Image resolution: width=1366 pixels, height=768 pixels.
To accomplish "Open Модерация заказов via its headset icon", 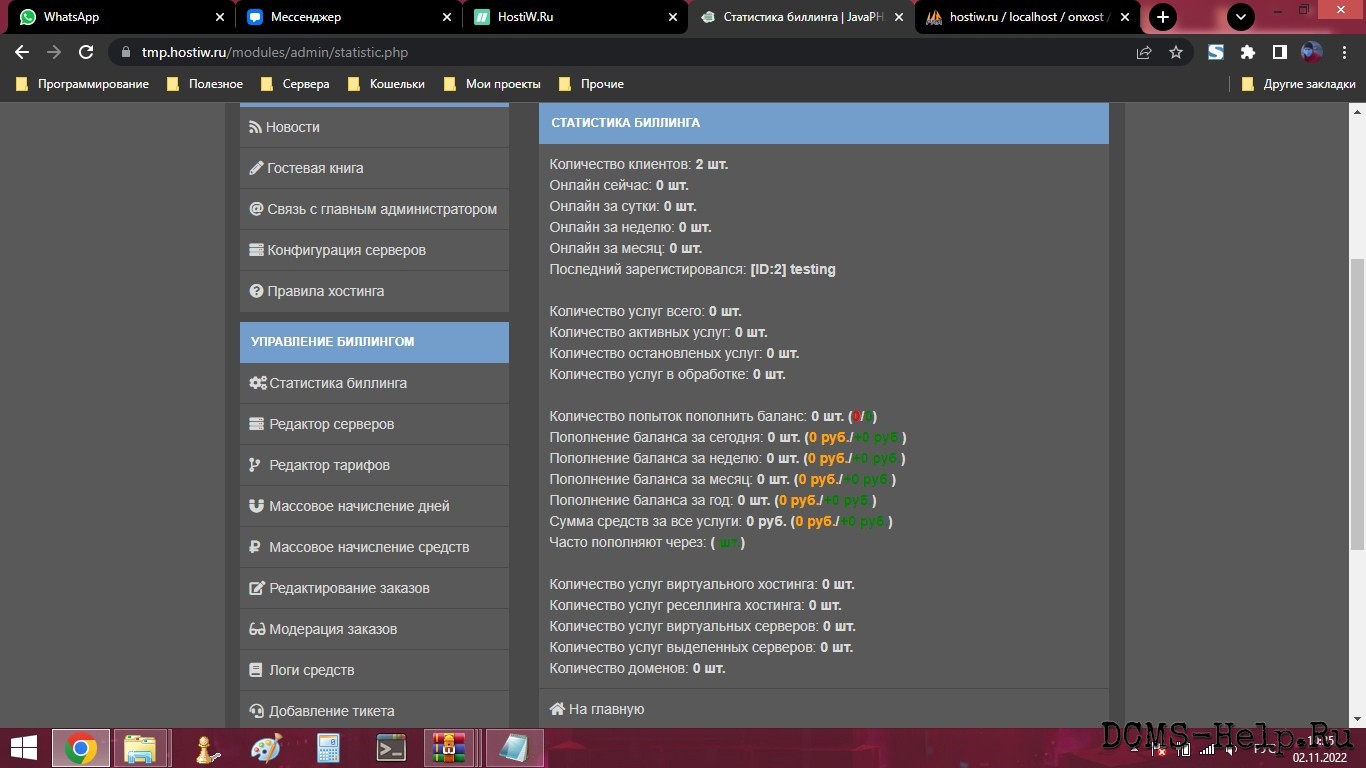I will [x=258, y=629].
